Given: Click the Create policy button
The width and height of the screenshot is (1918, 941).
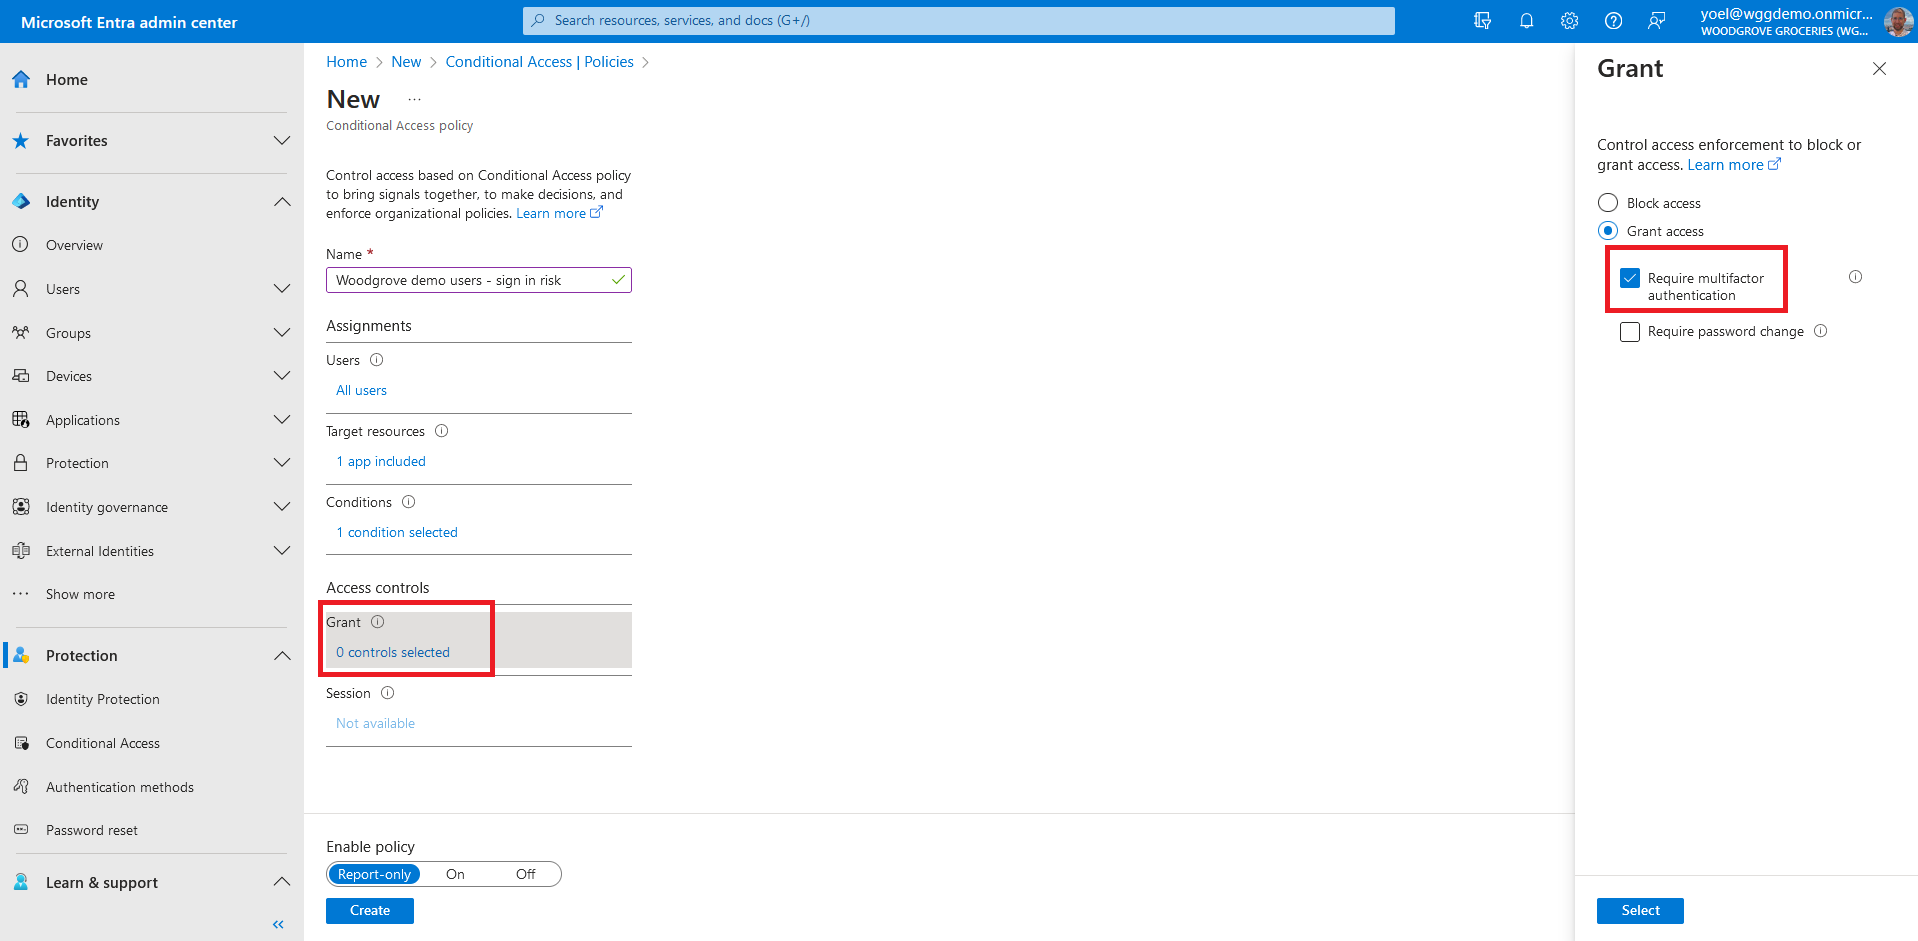Looking at the screenshot, I should click(369, 910).
